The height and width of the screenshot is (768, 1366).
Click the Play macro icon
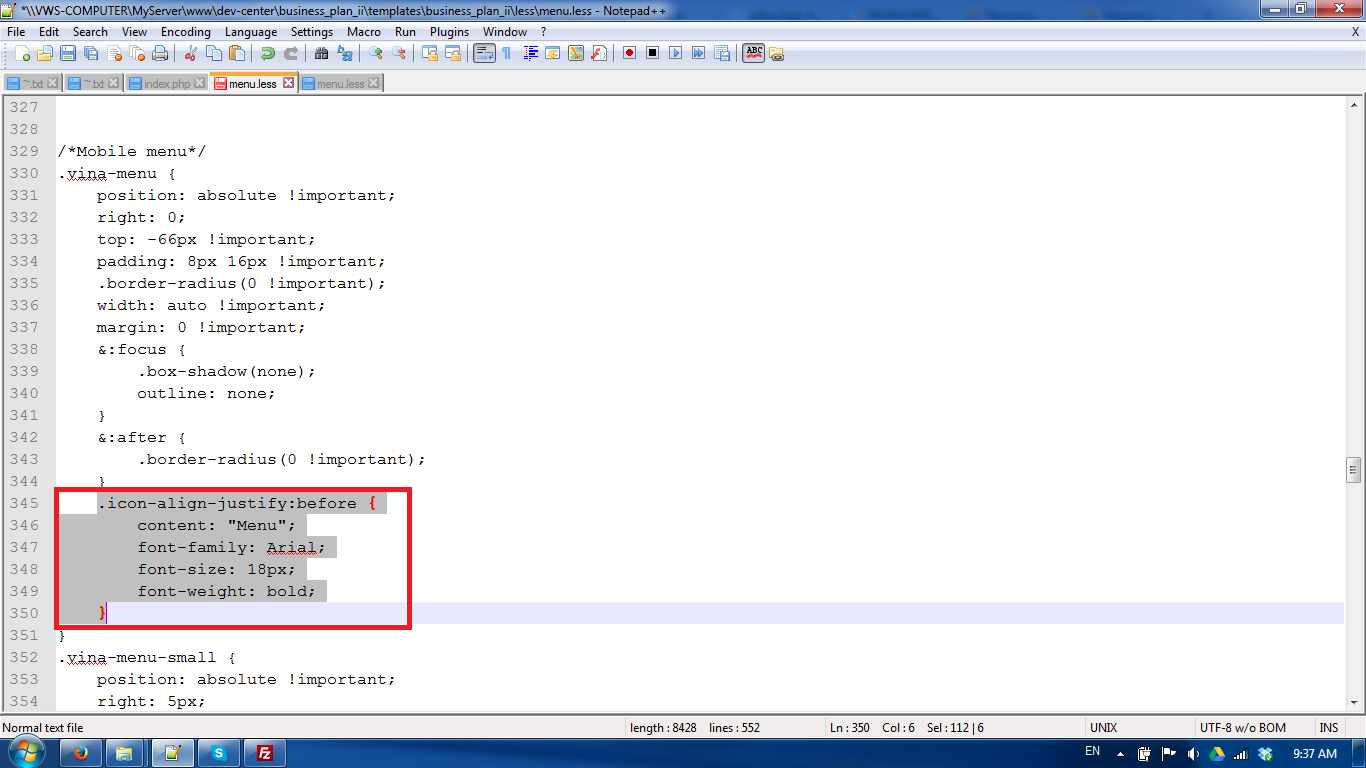click(x=675, y=53)
